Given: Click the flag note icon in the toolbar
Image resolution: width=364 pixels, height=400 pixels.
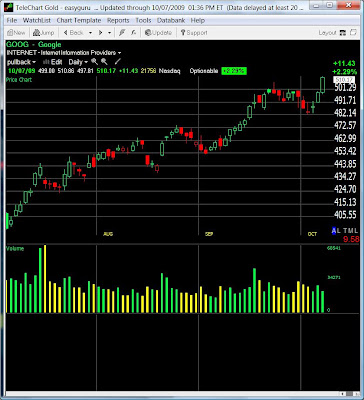Looking at the screenshot, I should tap(122, 33).
